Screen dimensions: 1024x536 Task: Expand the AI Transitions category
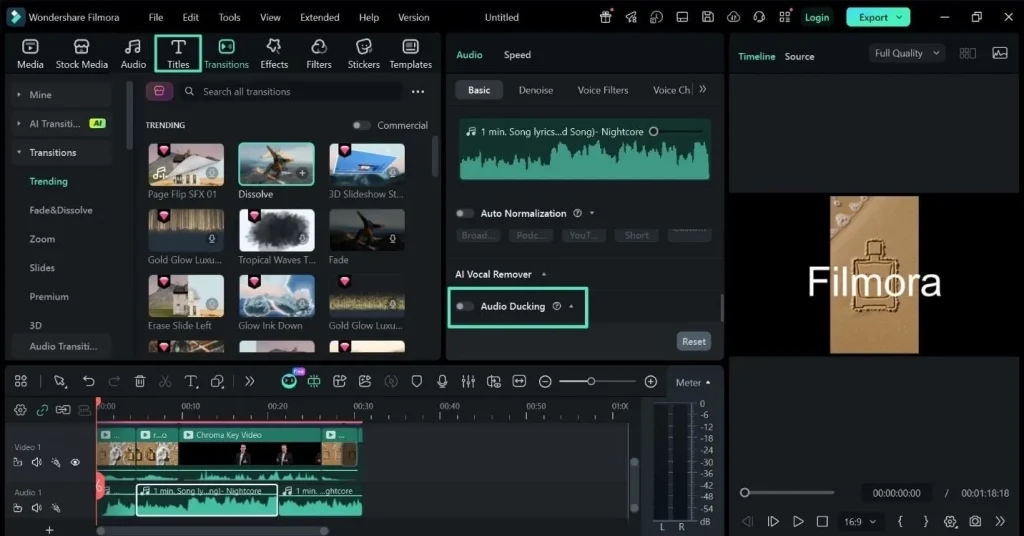pos(18,123)
